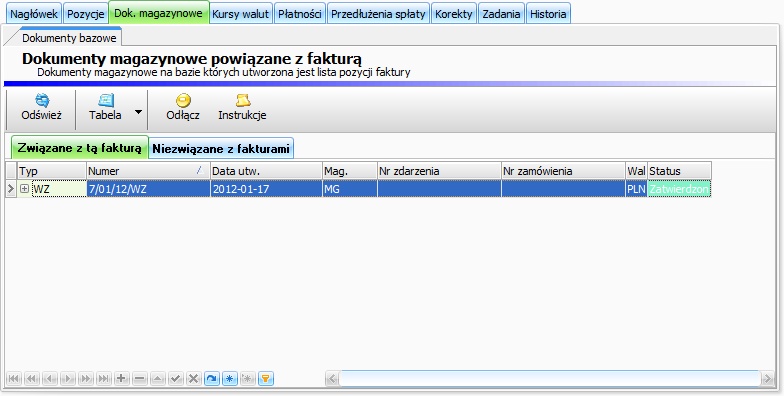Open the Kursy walut tab
784x396 pixels.
click(x=240, y=14)
